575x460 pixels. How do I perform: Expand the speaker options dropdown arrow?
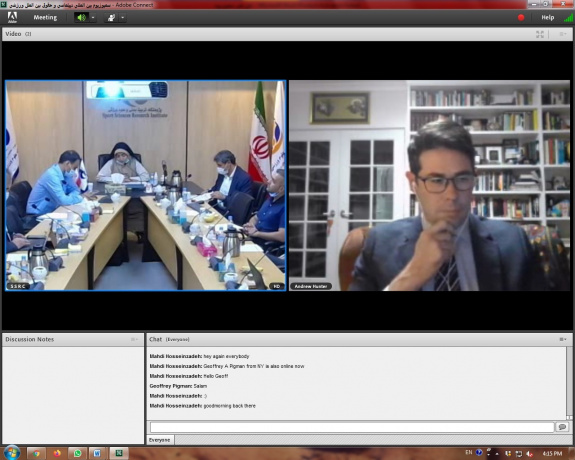coord(93,17)
